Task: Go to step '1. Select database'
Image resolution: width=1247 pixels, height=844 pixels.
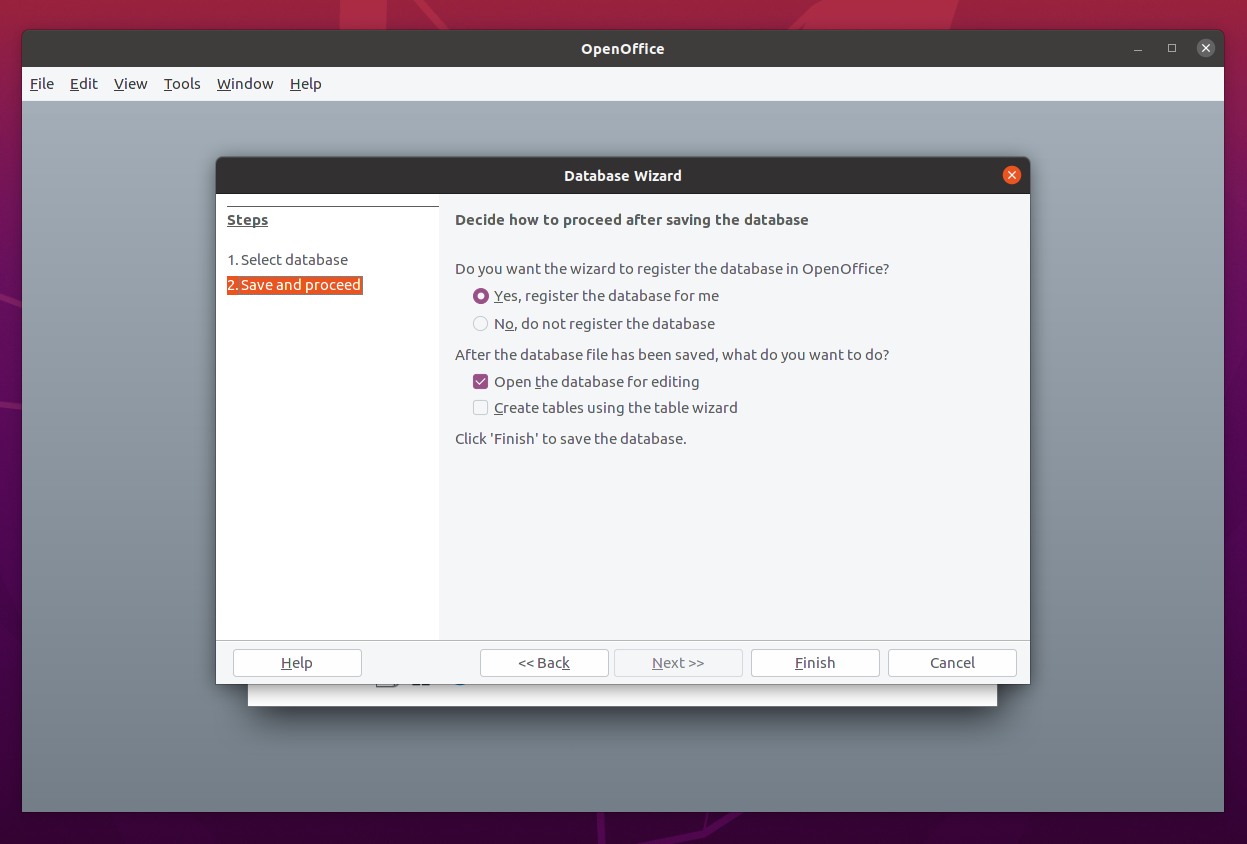Action: click(x=288, y=260)
